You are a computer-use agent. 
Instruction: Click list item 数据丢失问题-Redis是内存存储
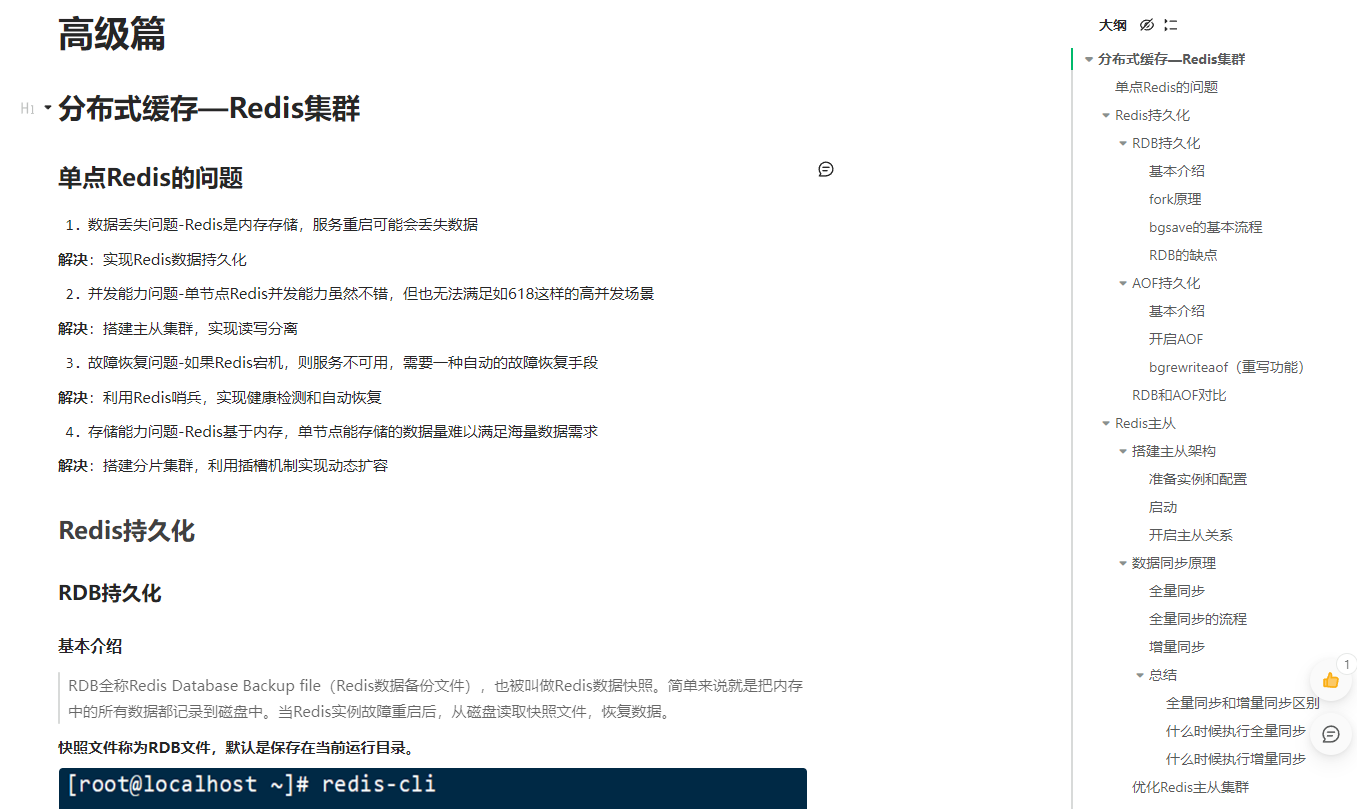coord(283,225)
